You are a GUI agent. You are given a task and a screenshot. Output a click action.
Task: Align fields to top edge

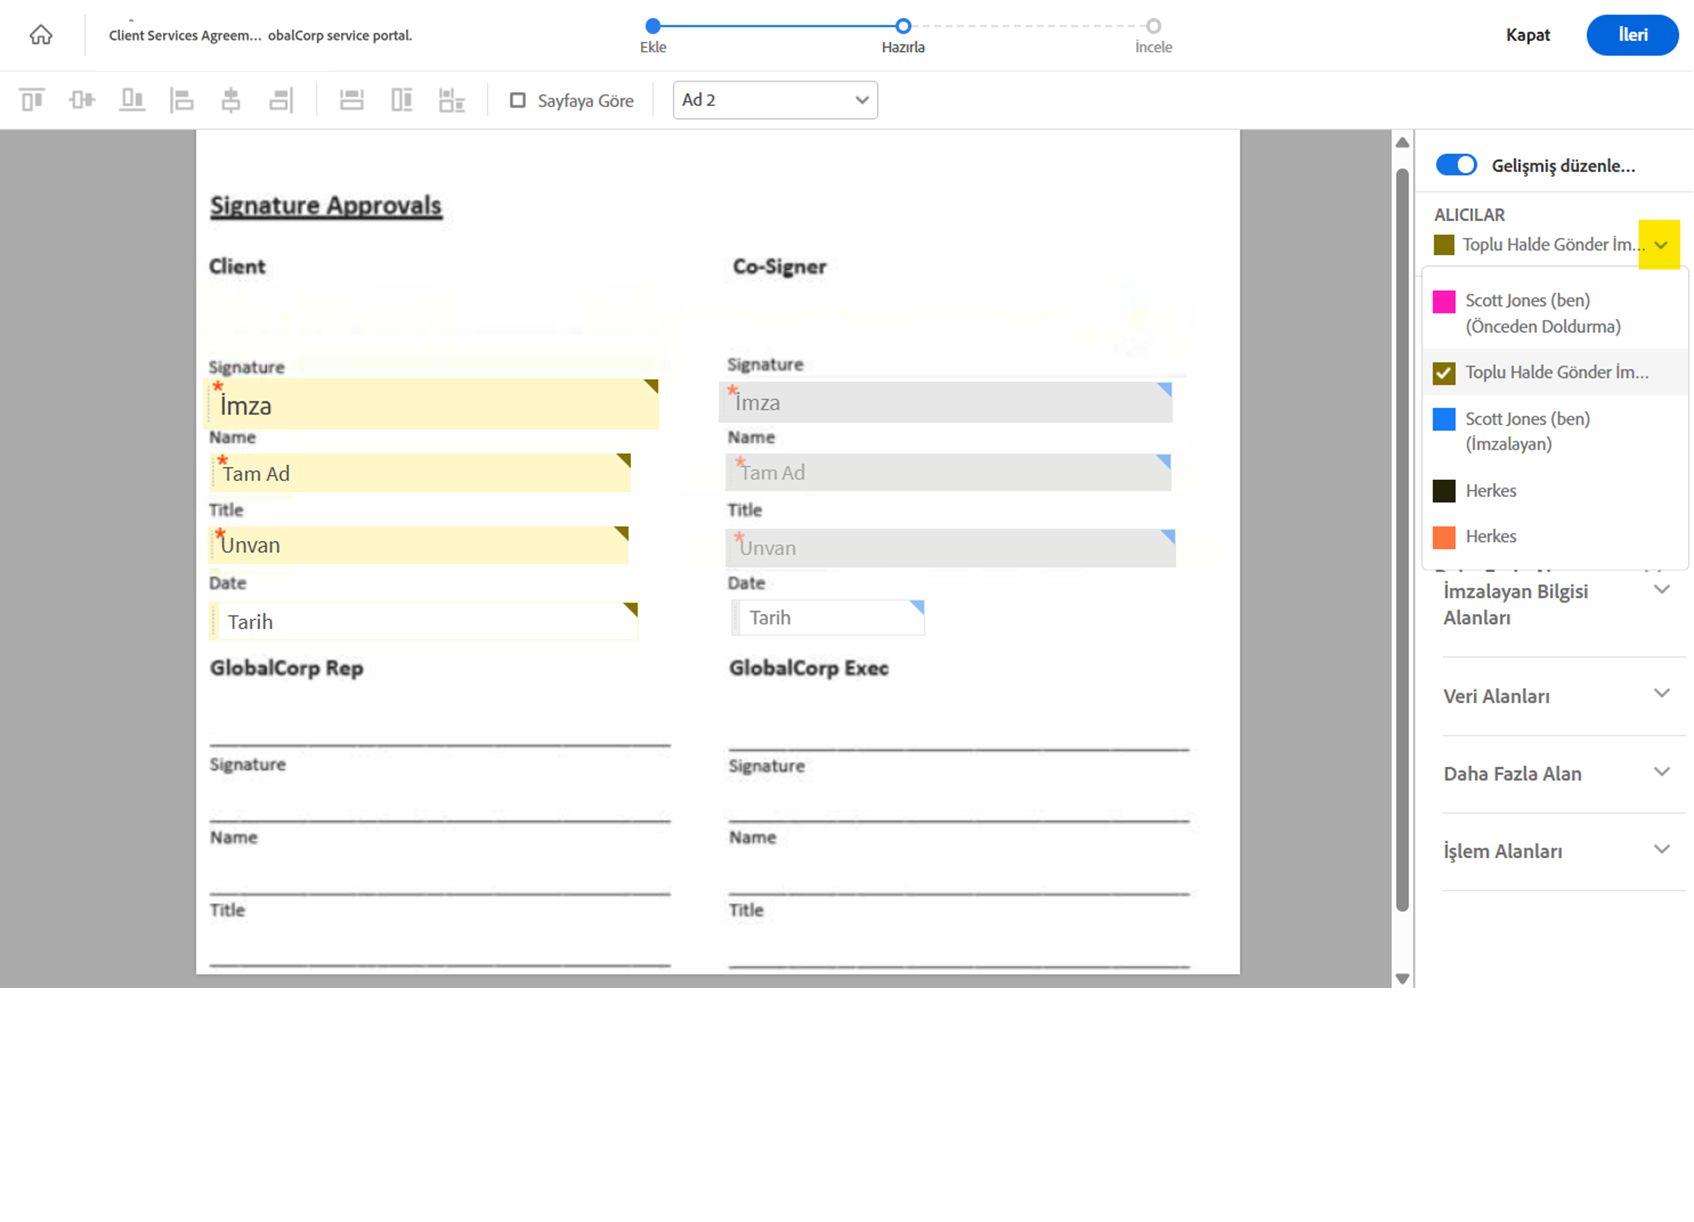tap(32, 100)
